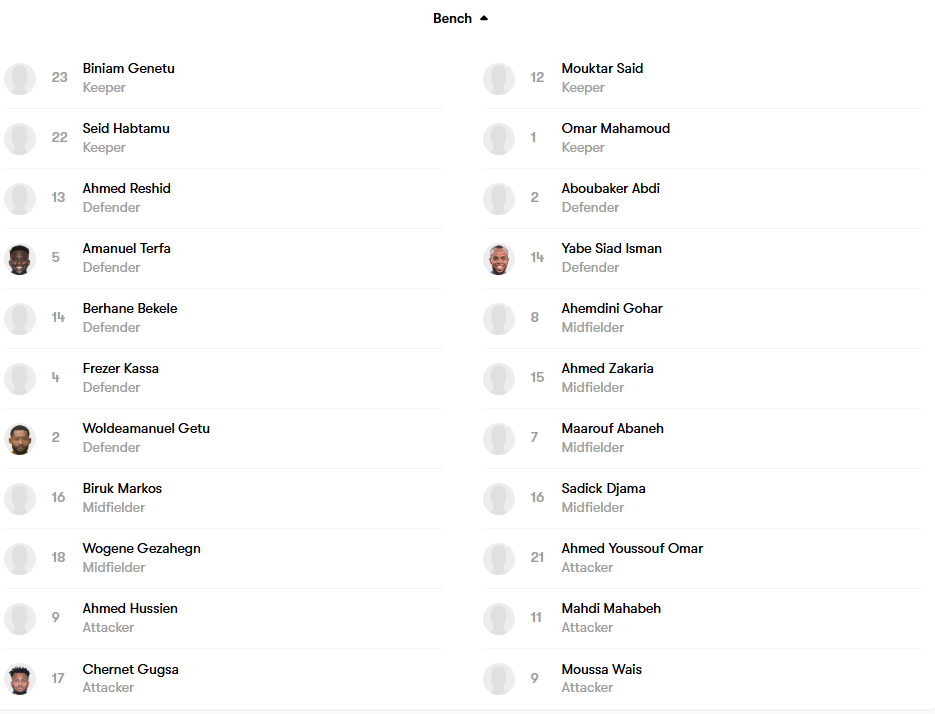Collapse the Bench section arrow
The height and width of the screenshot is (714, 935).
tap(484, 18)
